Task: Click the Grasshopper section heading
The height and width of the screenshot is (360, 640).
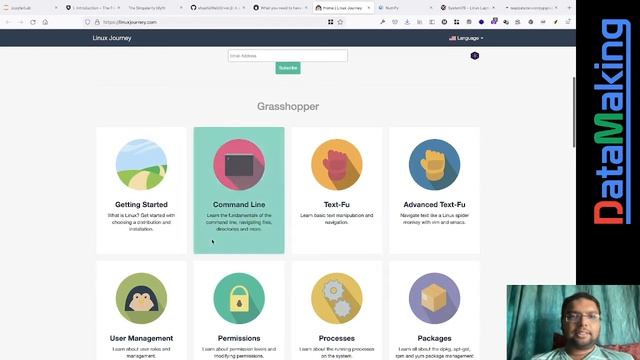Action: pyautogui.click(x=288, y=107)
